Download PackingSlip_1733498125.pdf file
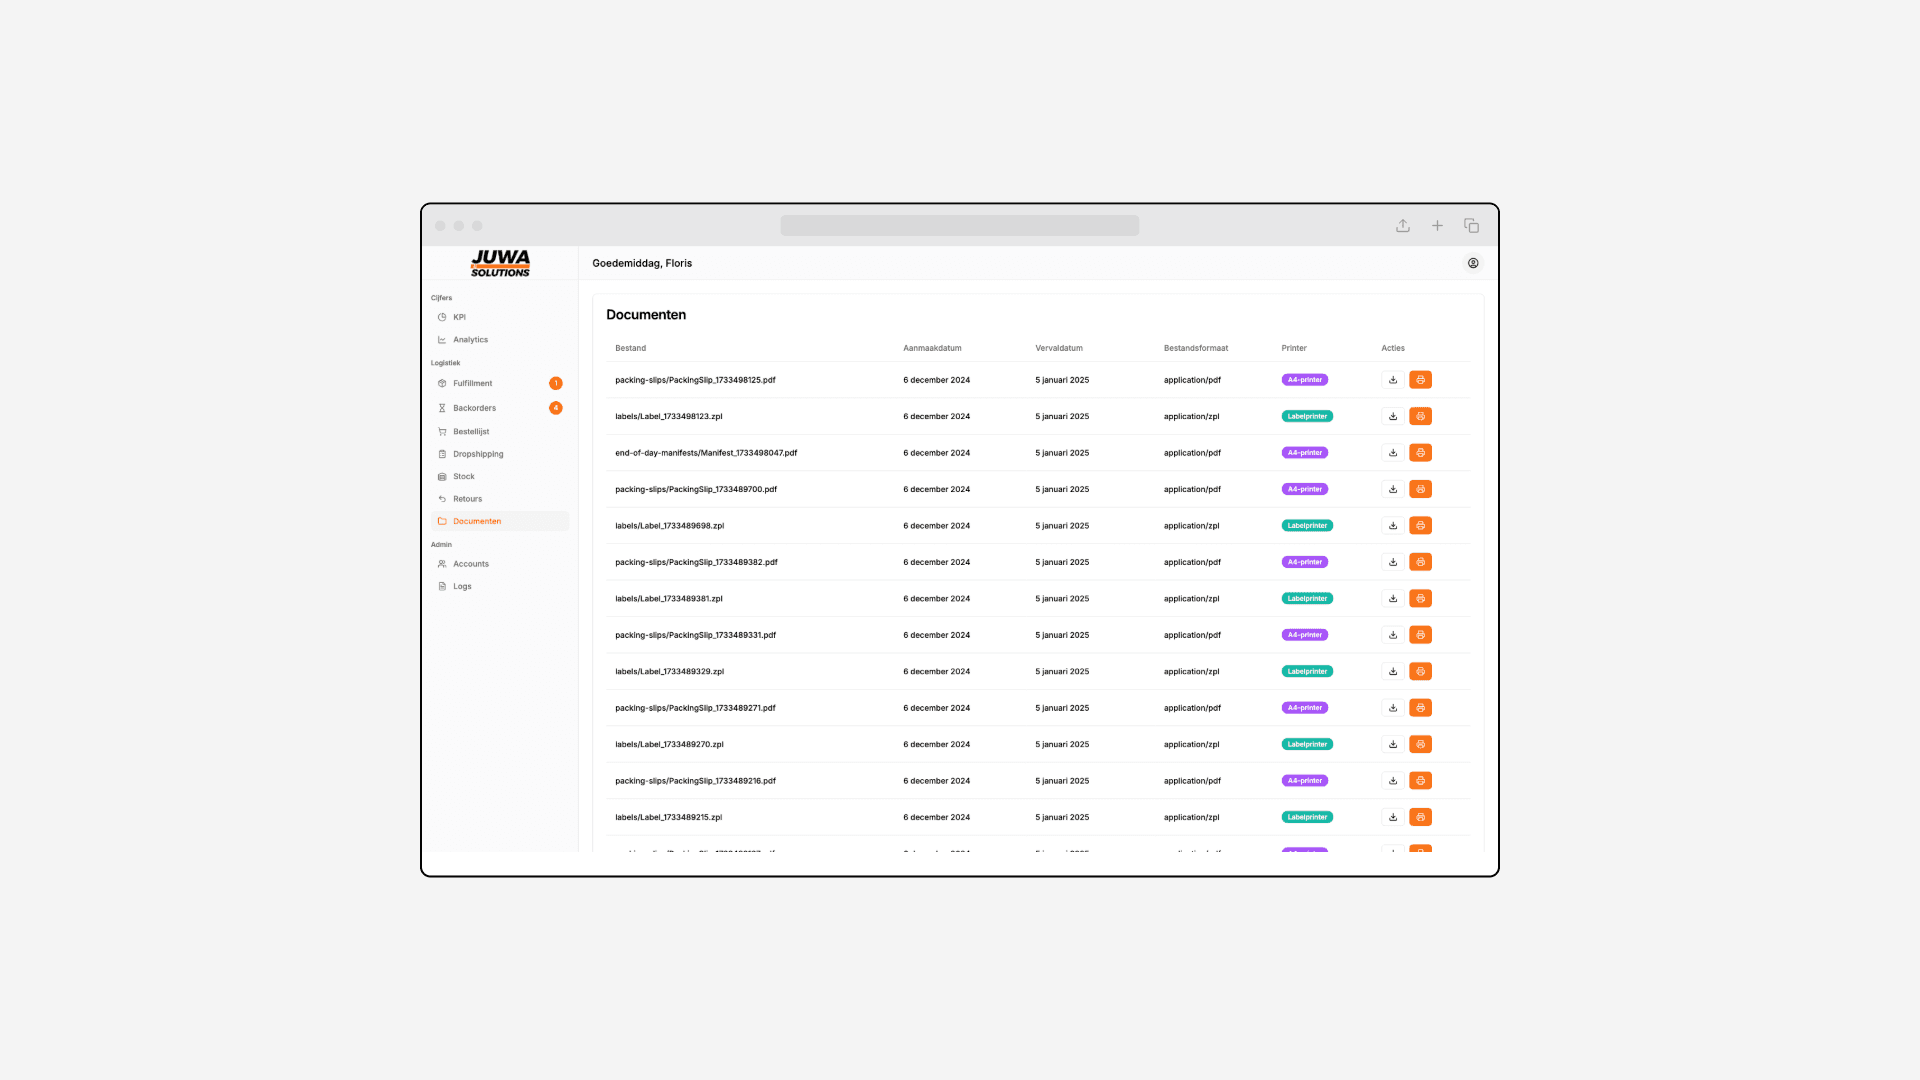 [1392, 380]
